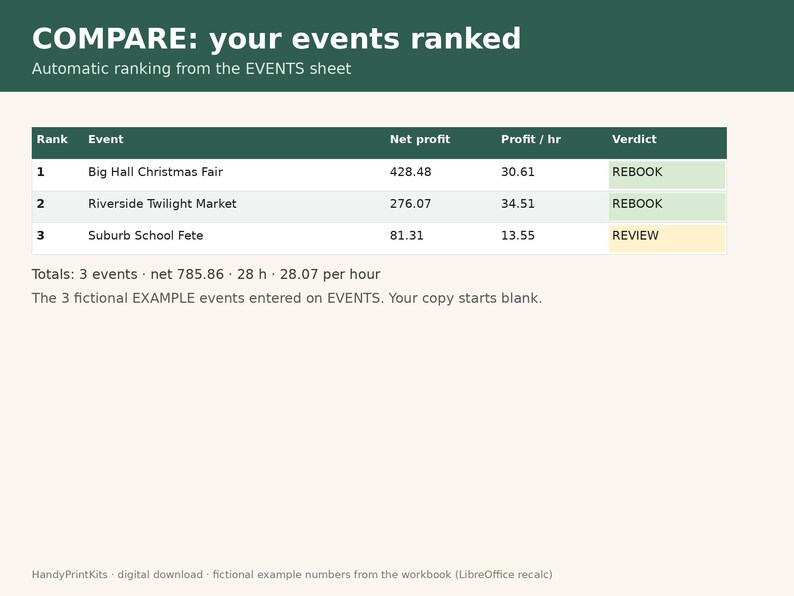Select the Rank column header
Image resolution: width=794 pixels, height=596 pixels.
coord(52,139)
